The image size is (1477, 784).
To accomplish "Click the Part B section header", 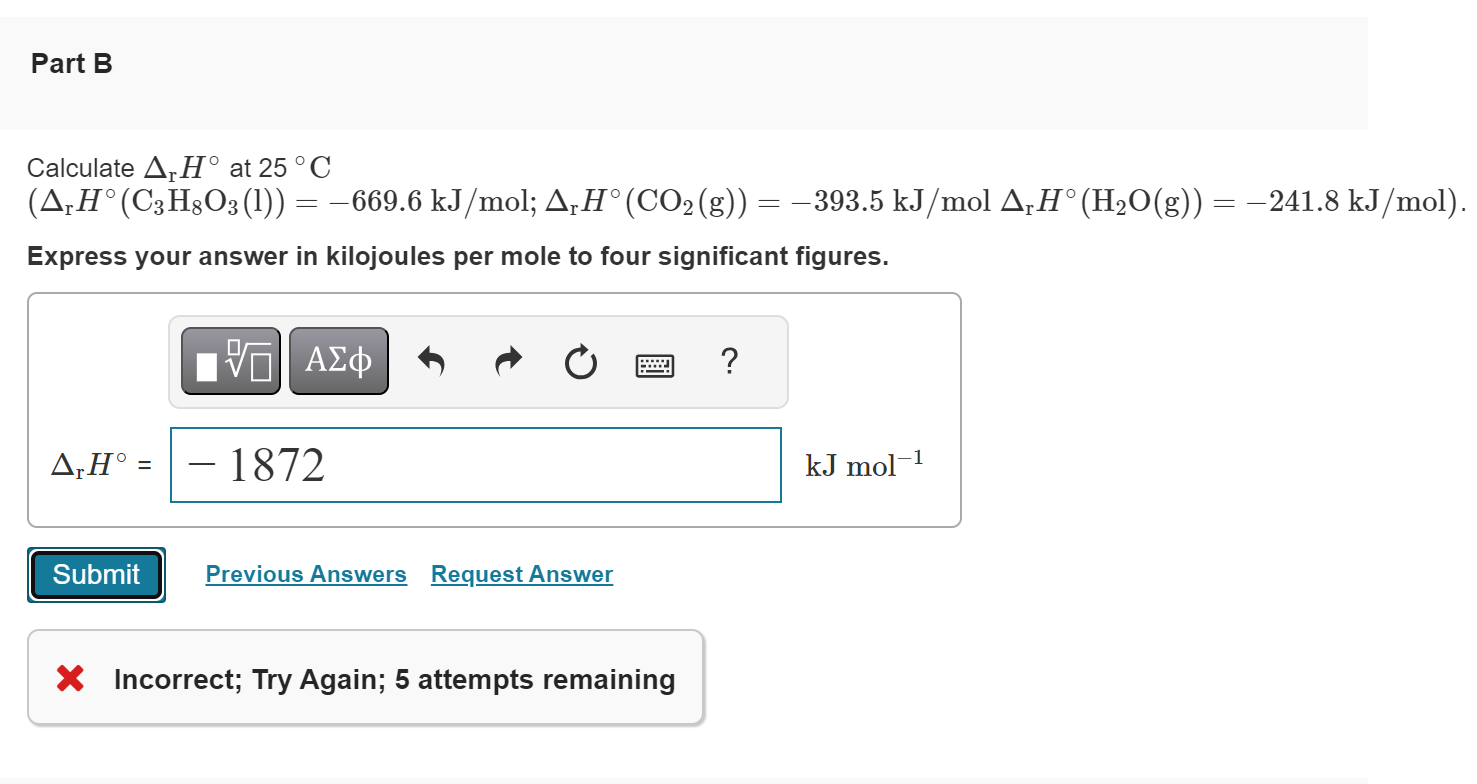I will (71, 63).
